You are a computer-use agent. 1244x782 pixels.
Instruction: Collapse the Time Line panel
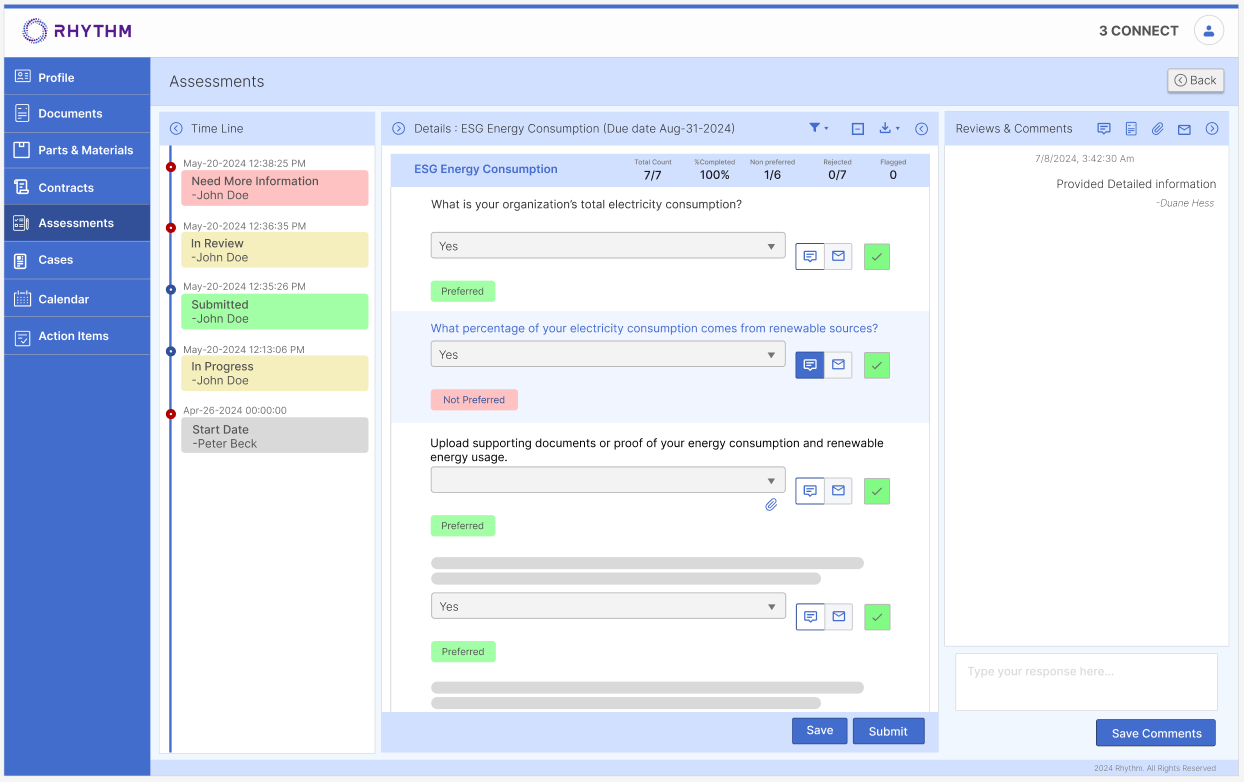tap(176, 129)
